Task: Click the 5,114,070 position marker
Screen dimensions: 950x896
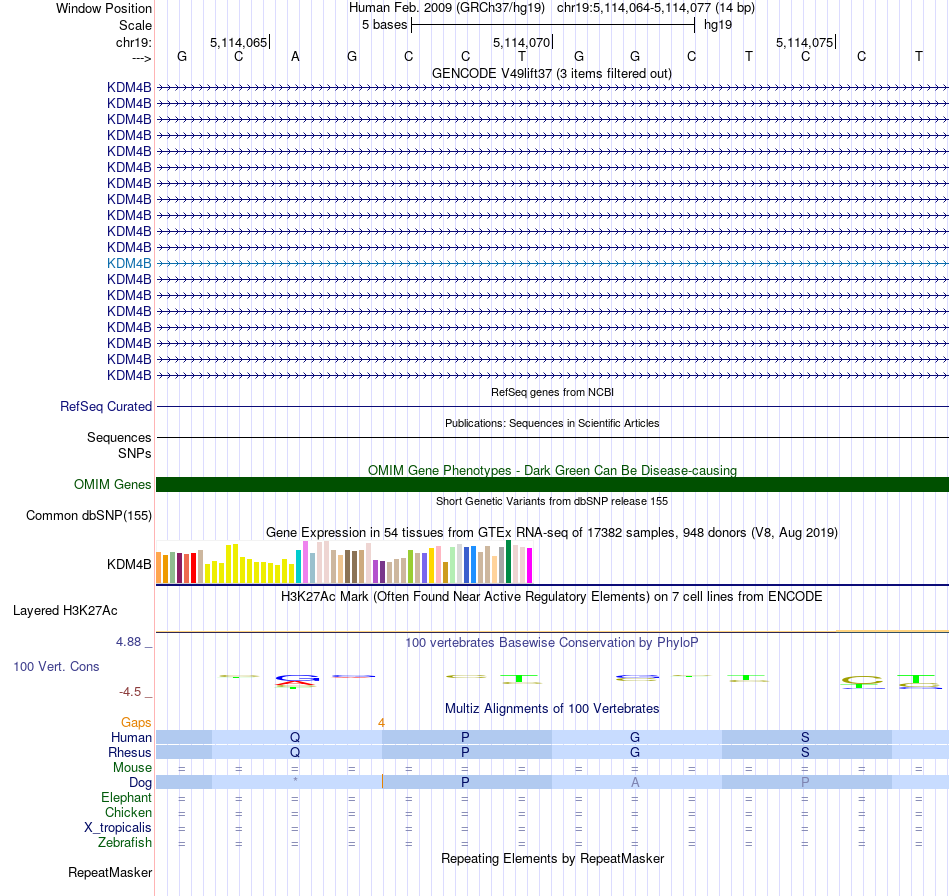Action: (521, 42)
